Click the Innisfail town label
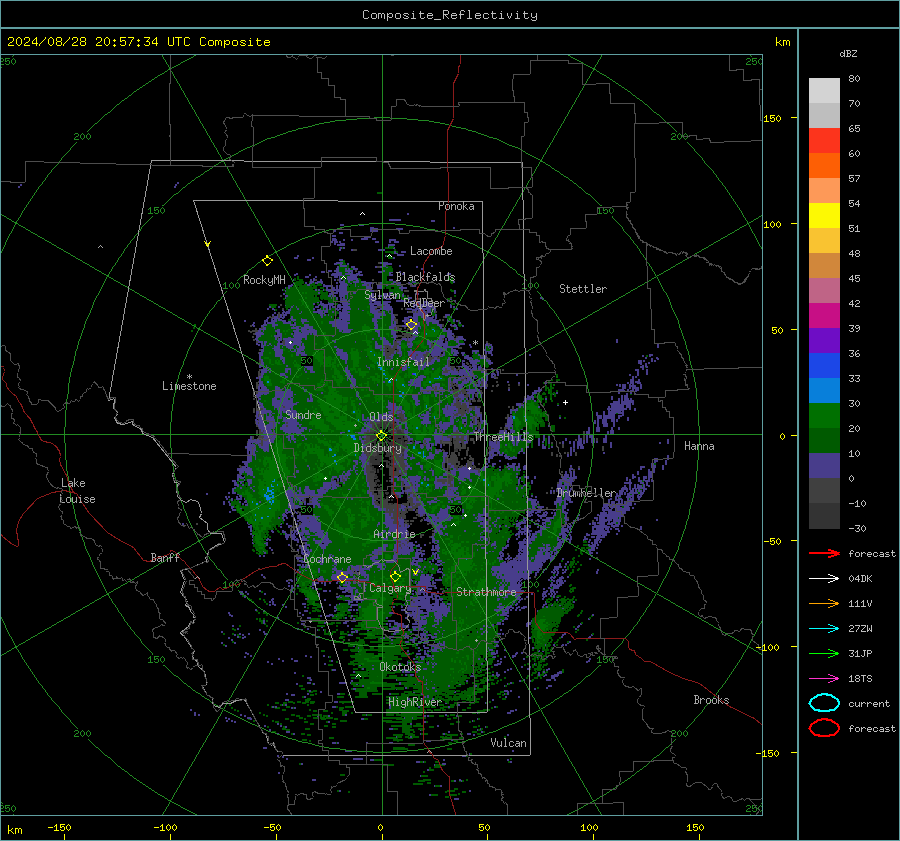 click(x=403, y=362)
